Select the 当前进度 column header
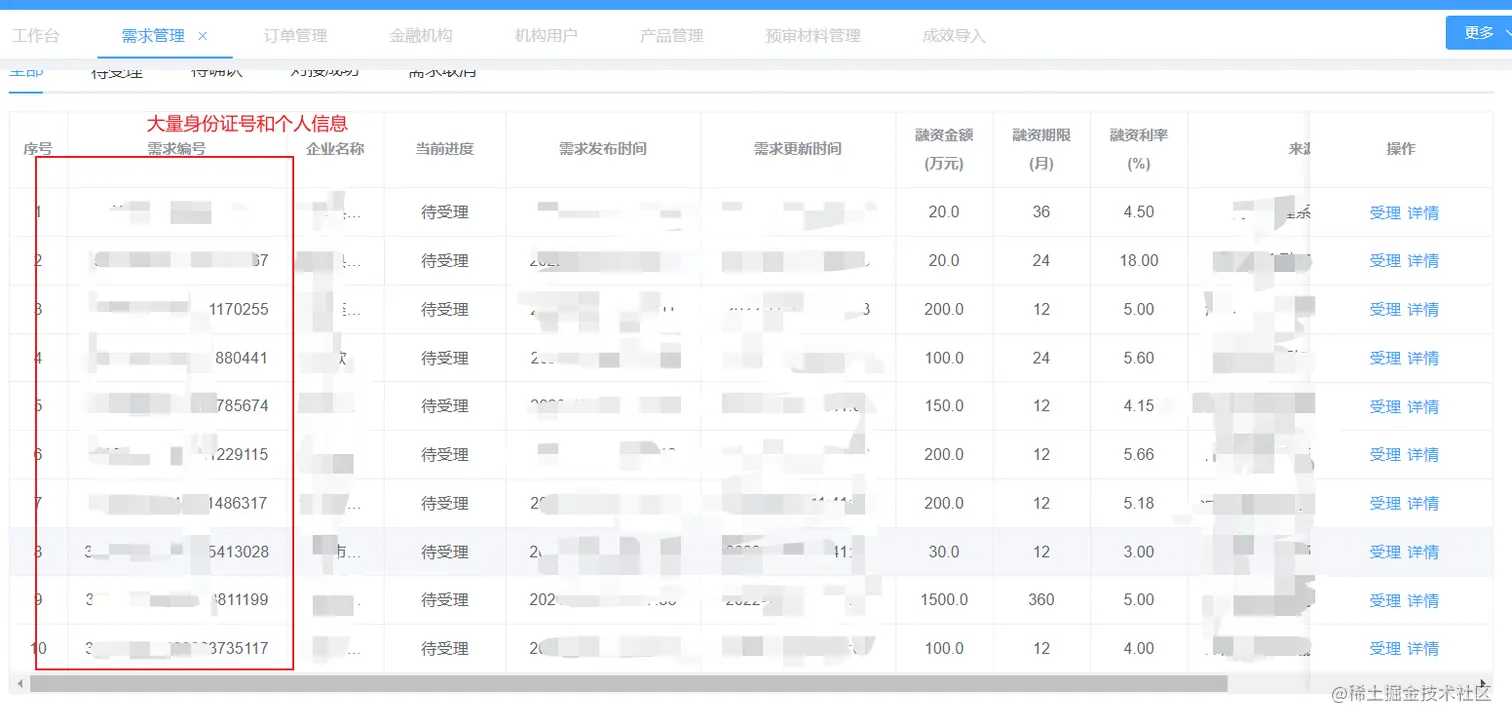Screen dimensions: 1512x724 [x=445, y=149]
